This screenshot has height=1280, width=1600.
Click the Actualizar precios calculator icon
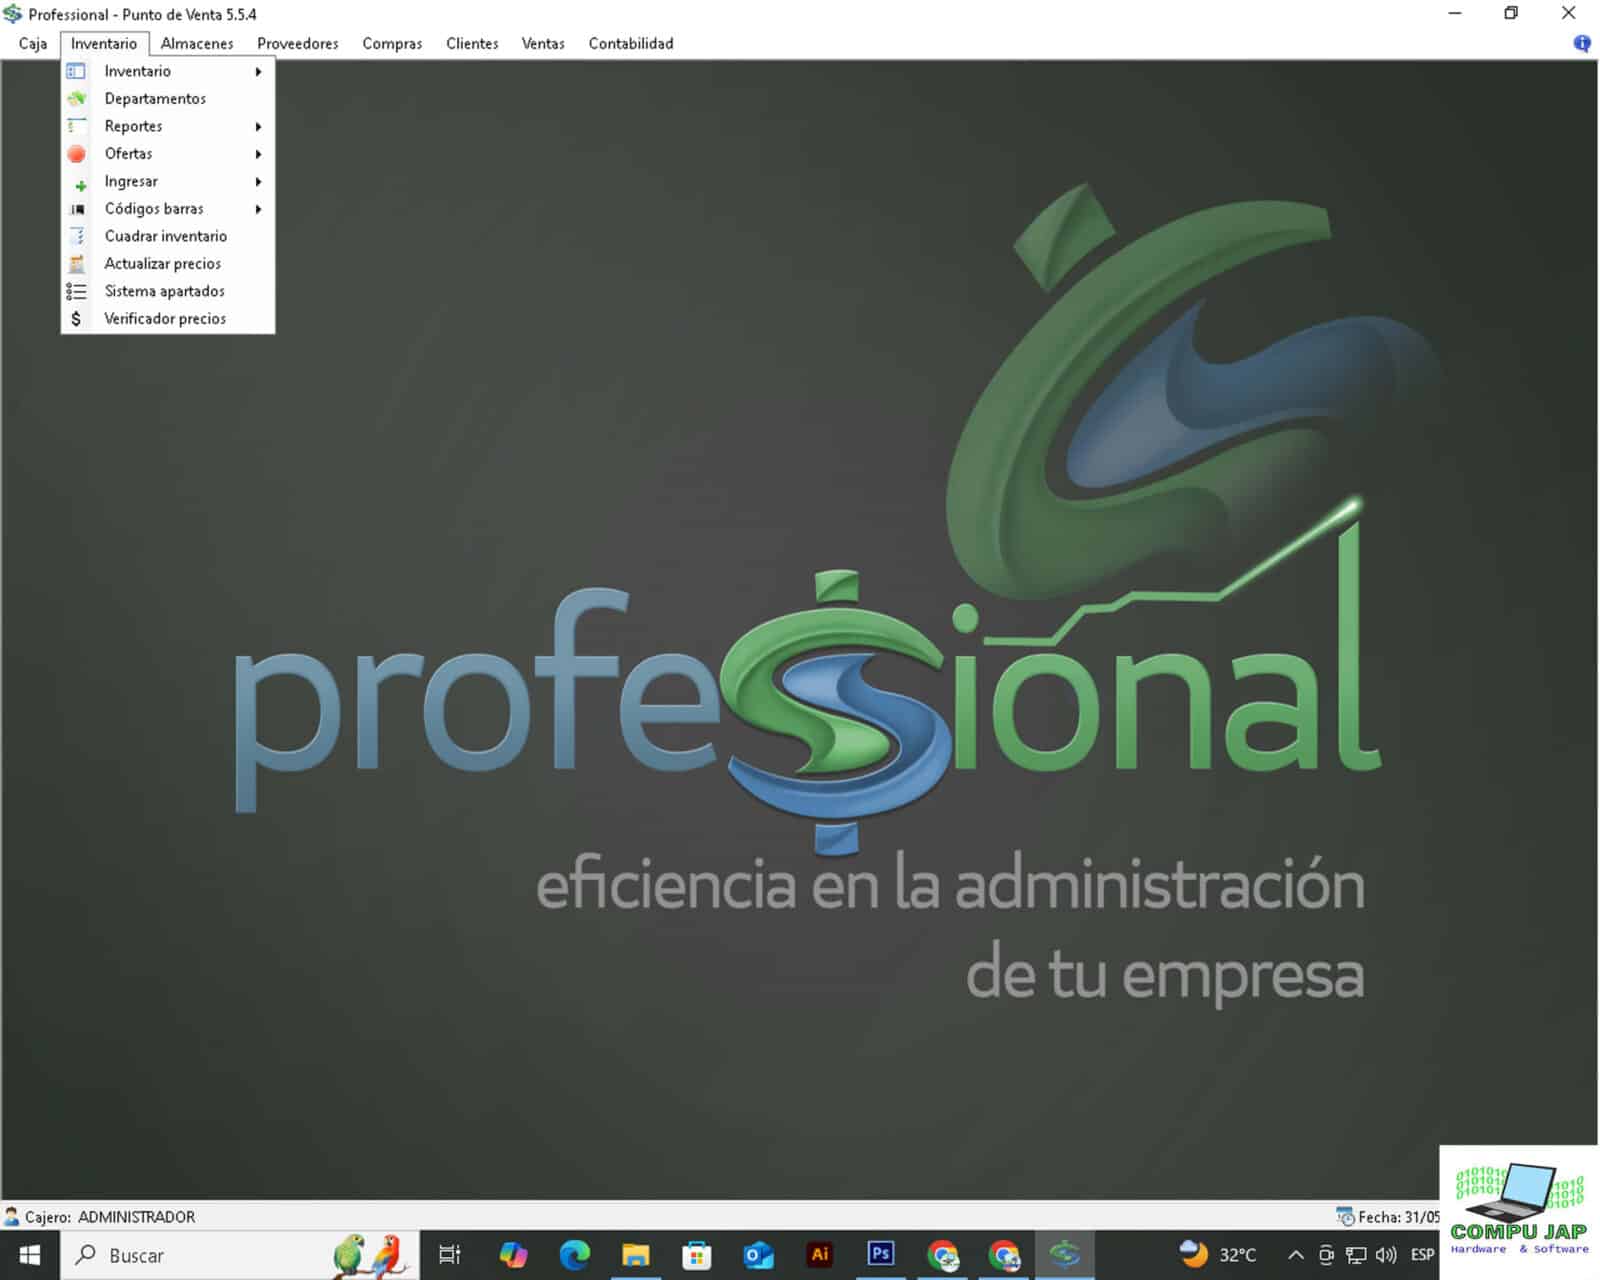[x=76, y=264]
